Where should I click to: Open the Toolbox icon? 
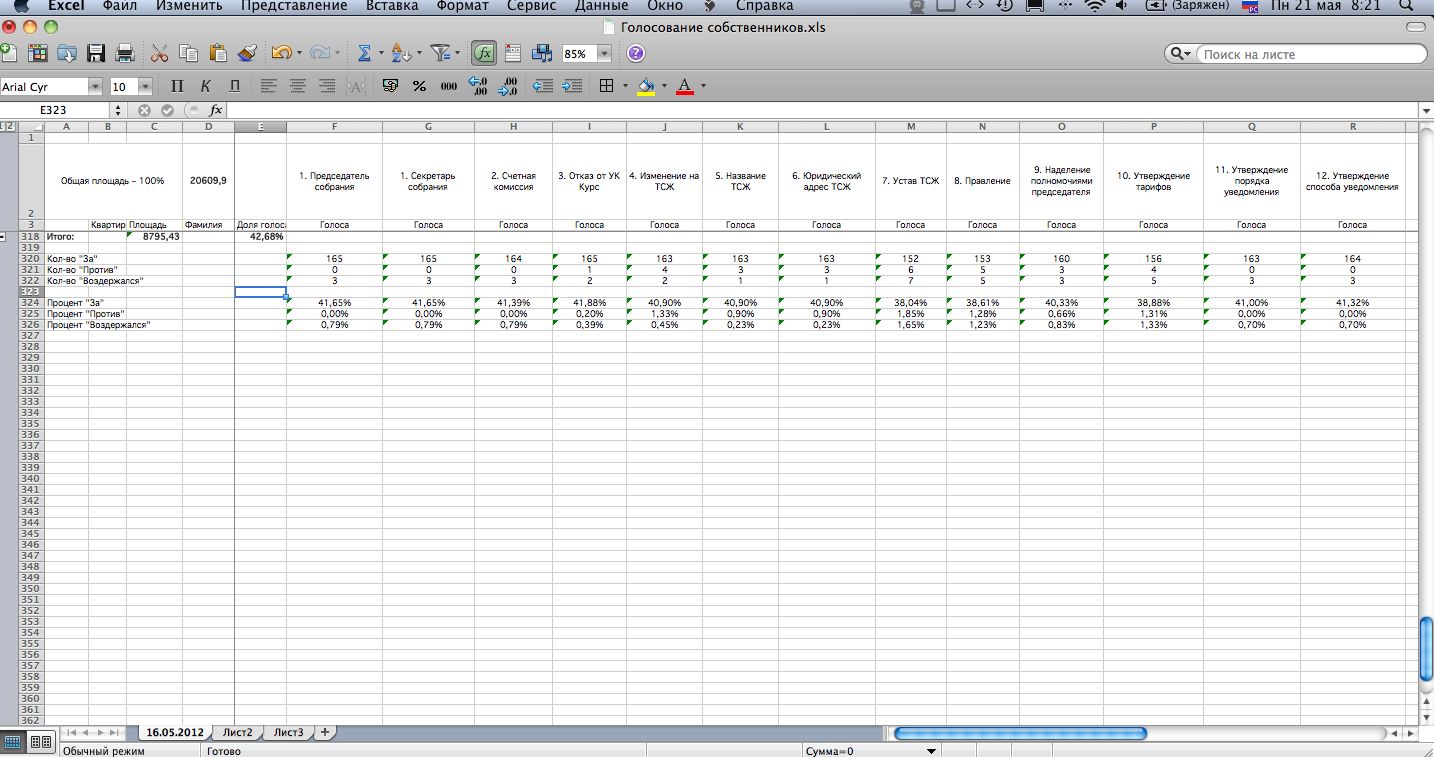(513, 53)
